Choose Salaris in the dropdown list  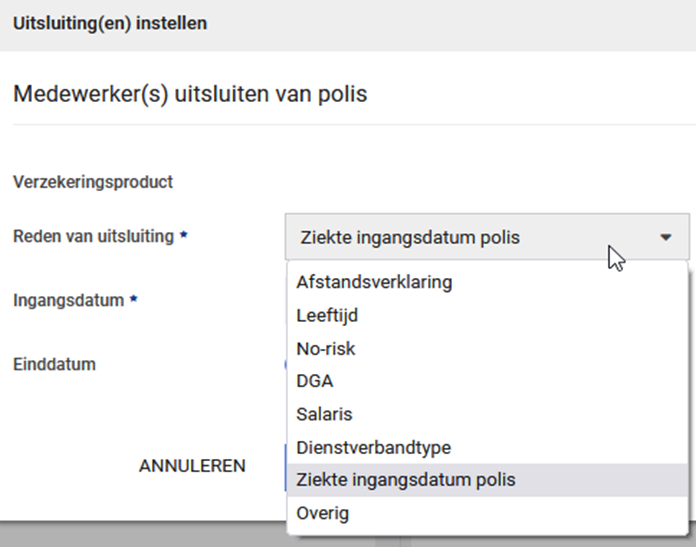[x=324, y=414]
